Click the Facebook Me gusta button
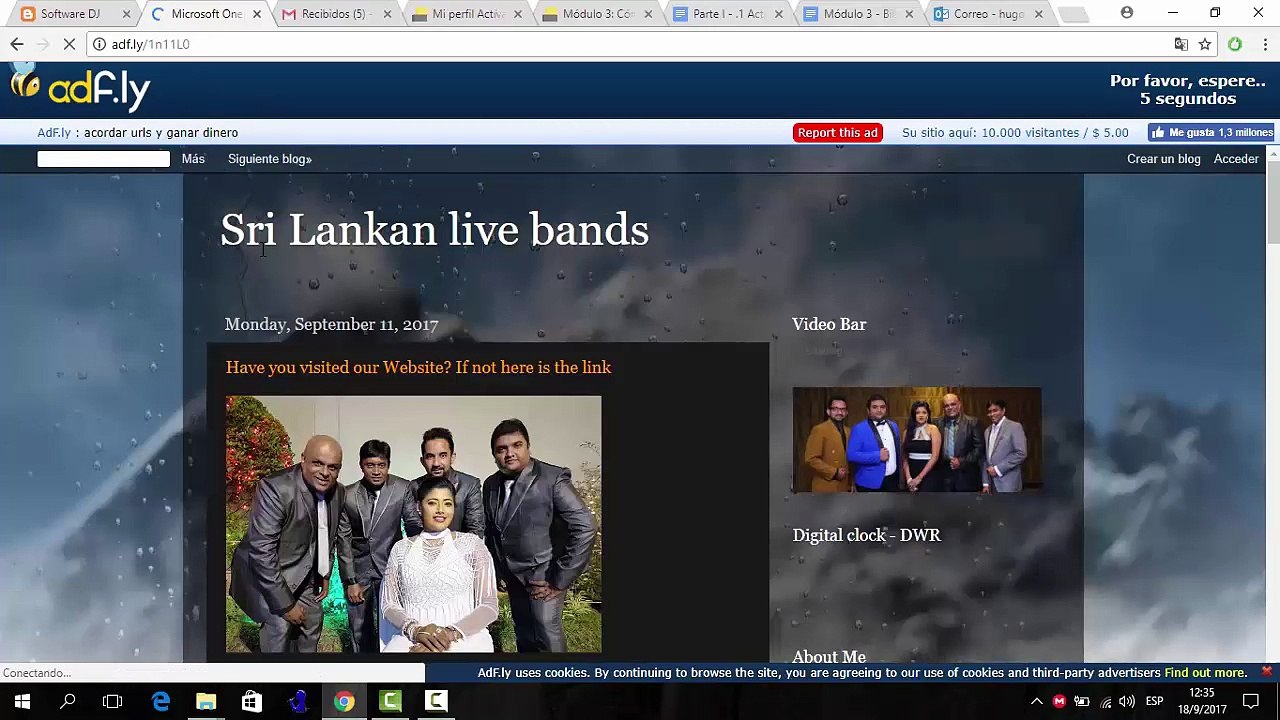 click(1212, 132)
